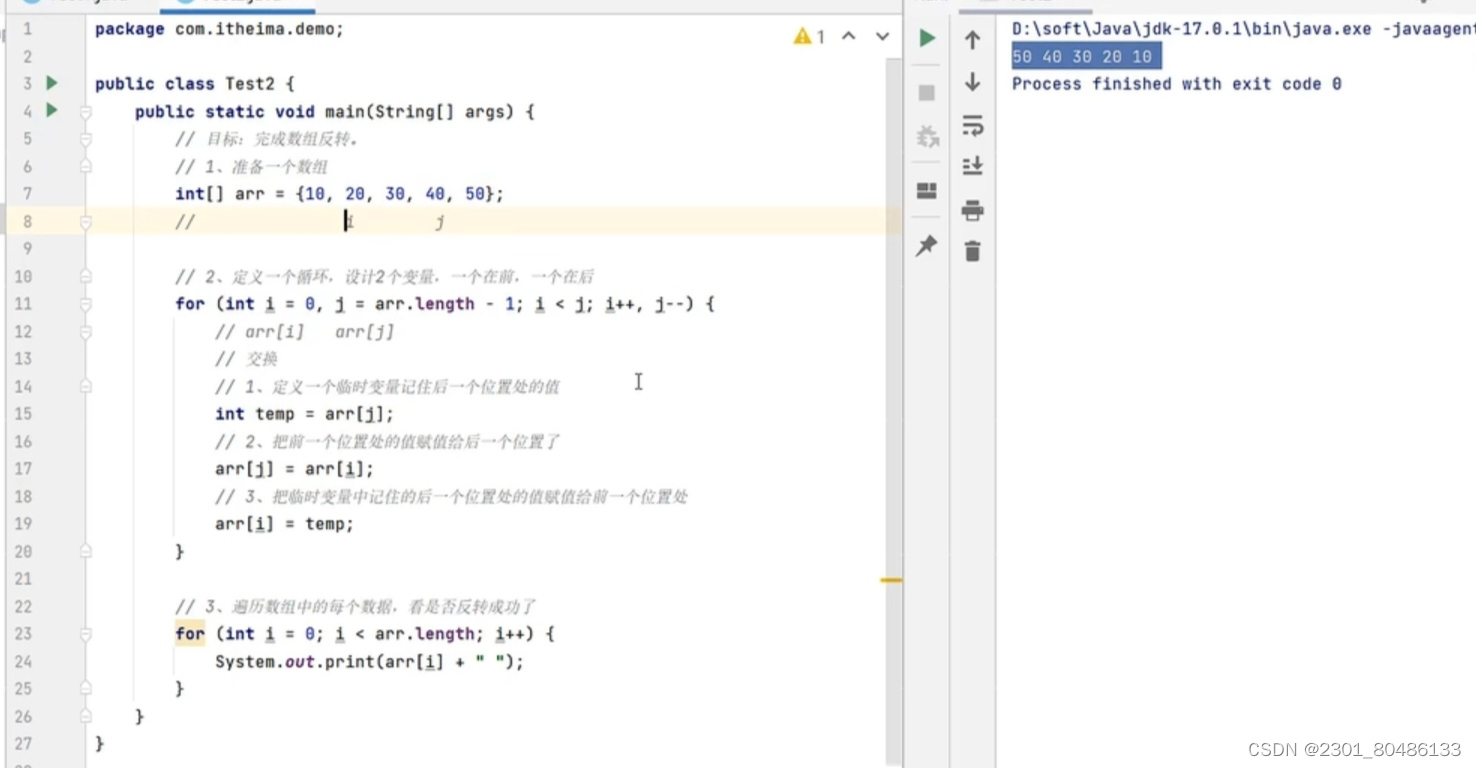Click the Down the Stack Trace arrow

972,82
